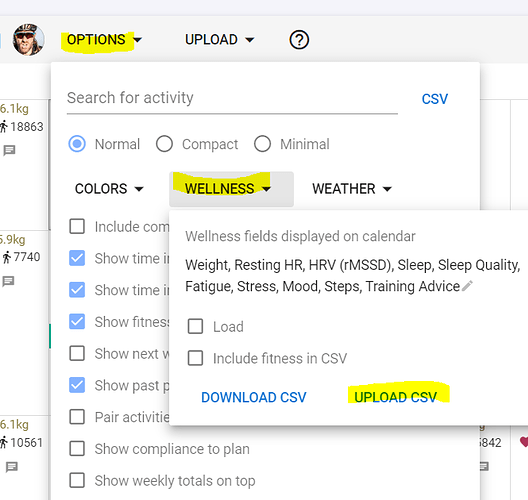Open the UPLOAD menu
Image resolution: width=528 pixels, height=500 pixels.
click(x=220, y=40)
